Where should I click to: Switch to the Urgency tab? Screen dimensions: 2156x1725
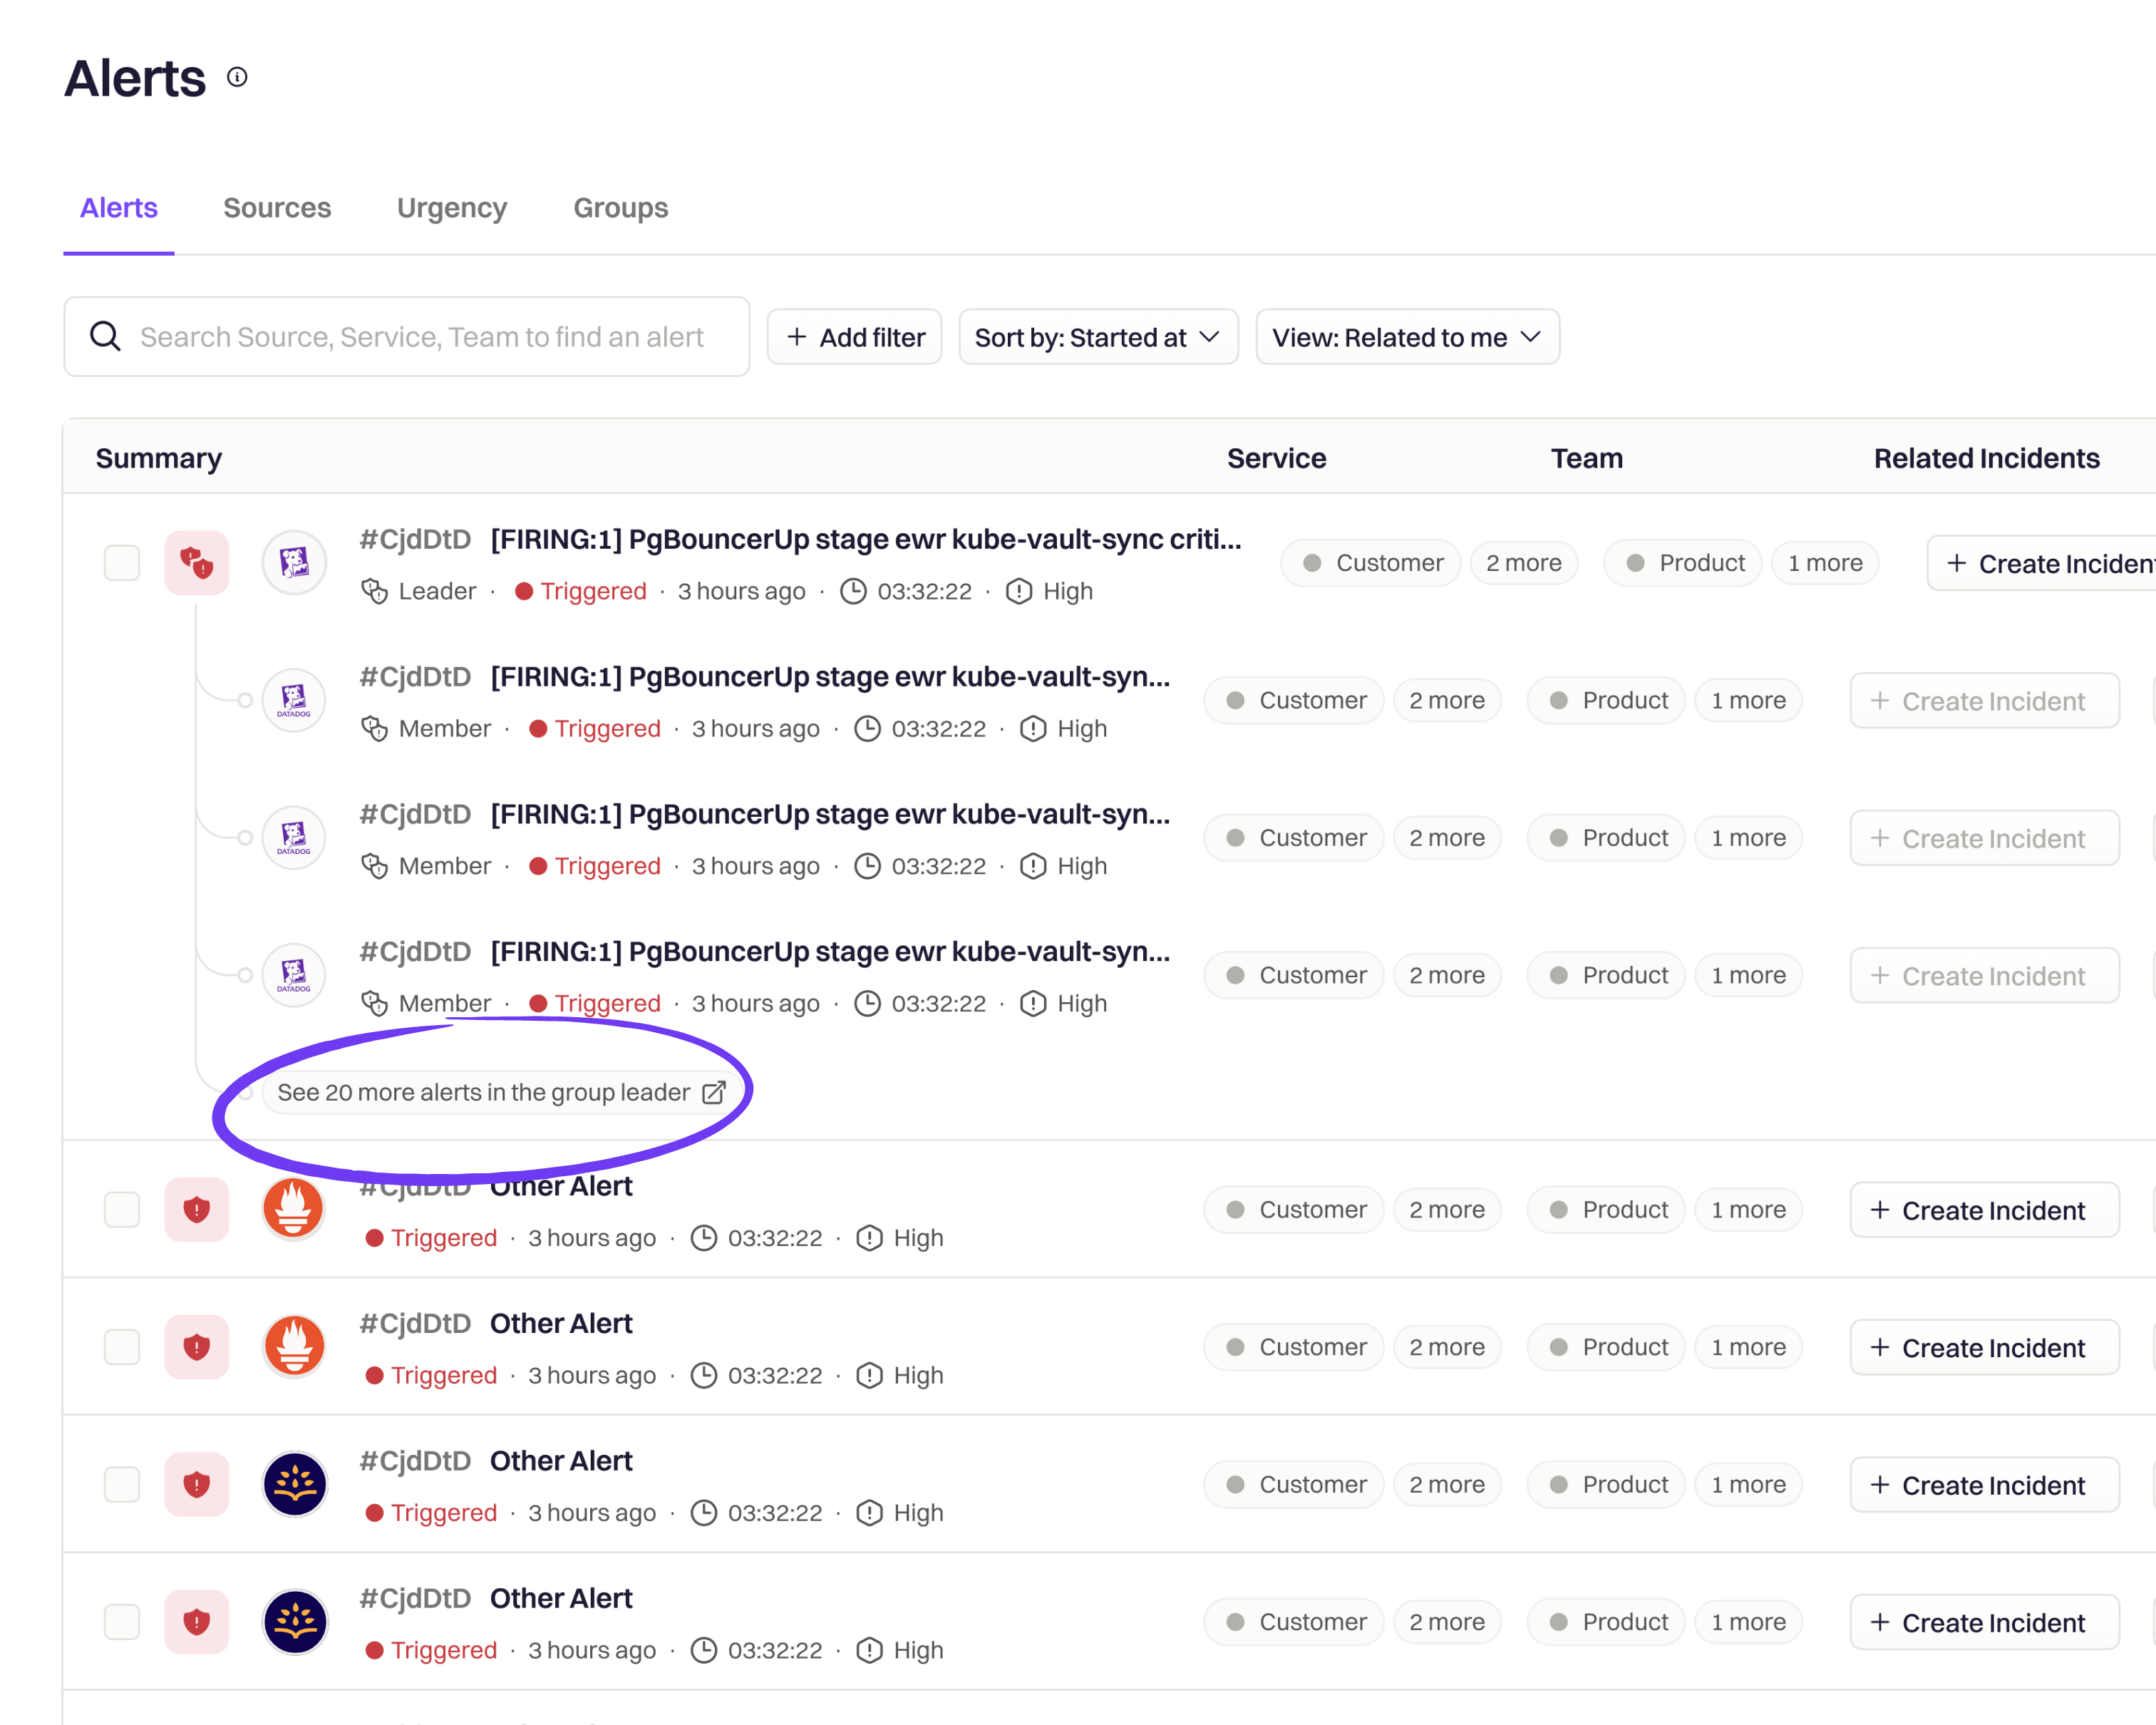[x=452, y=208]
